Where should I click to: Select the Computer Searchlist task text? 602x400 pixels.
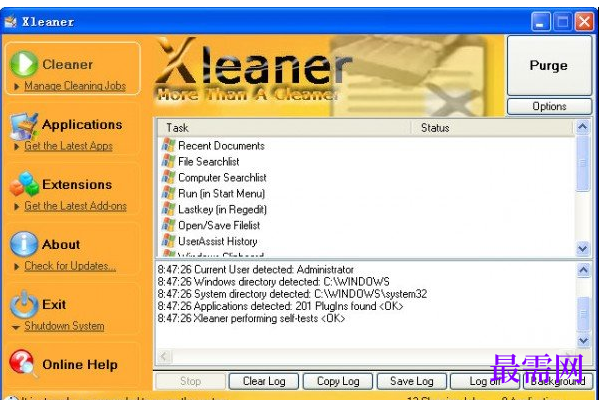click(222, 178)
